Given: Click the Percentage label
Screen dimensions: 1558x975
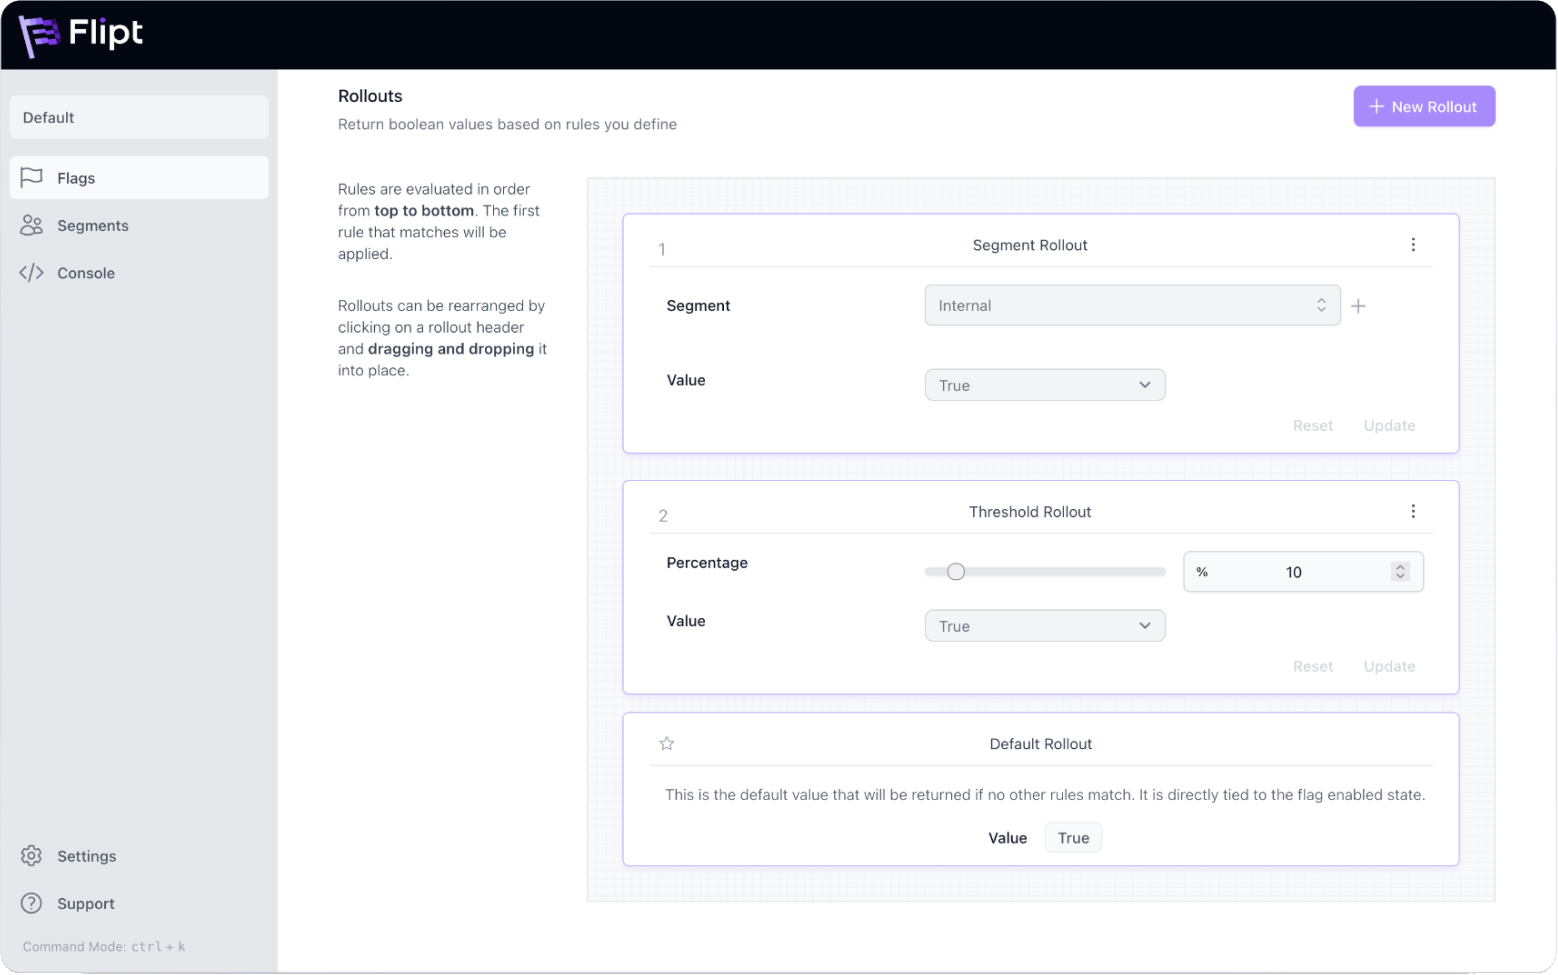Looking at the screenshot, I should (x=707, y=563).
